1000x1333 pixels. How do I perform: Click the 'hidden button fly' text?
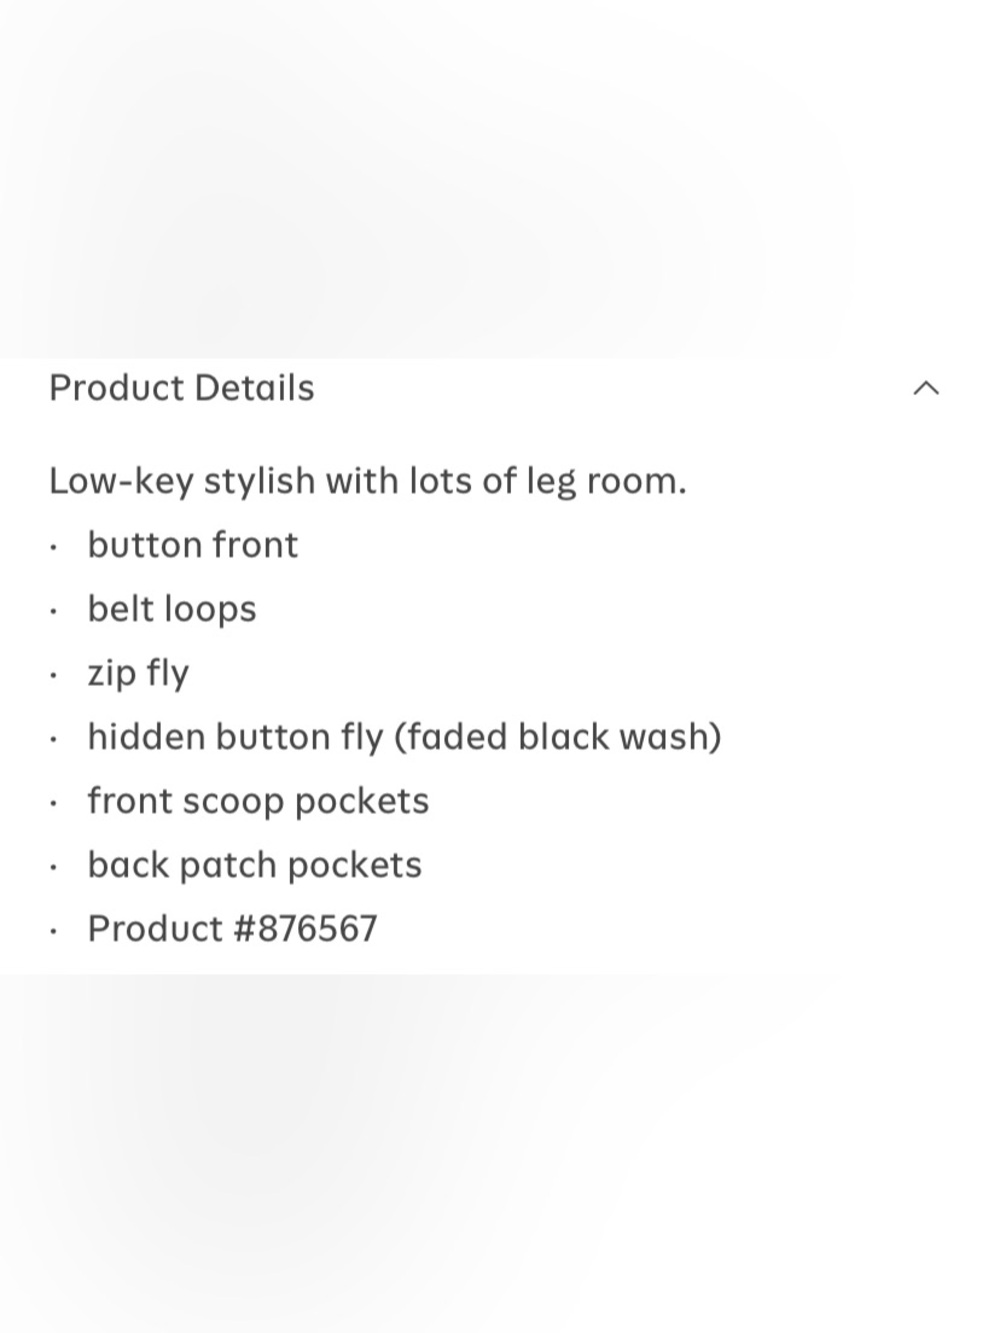tap(236, 737)
